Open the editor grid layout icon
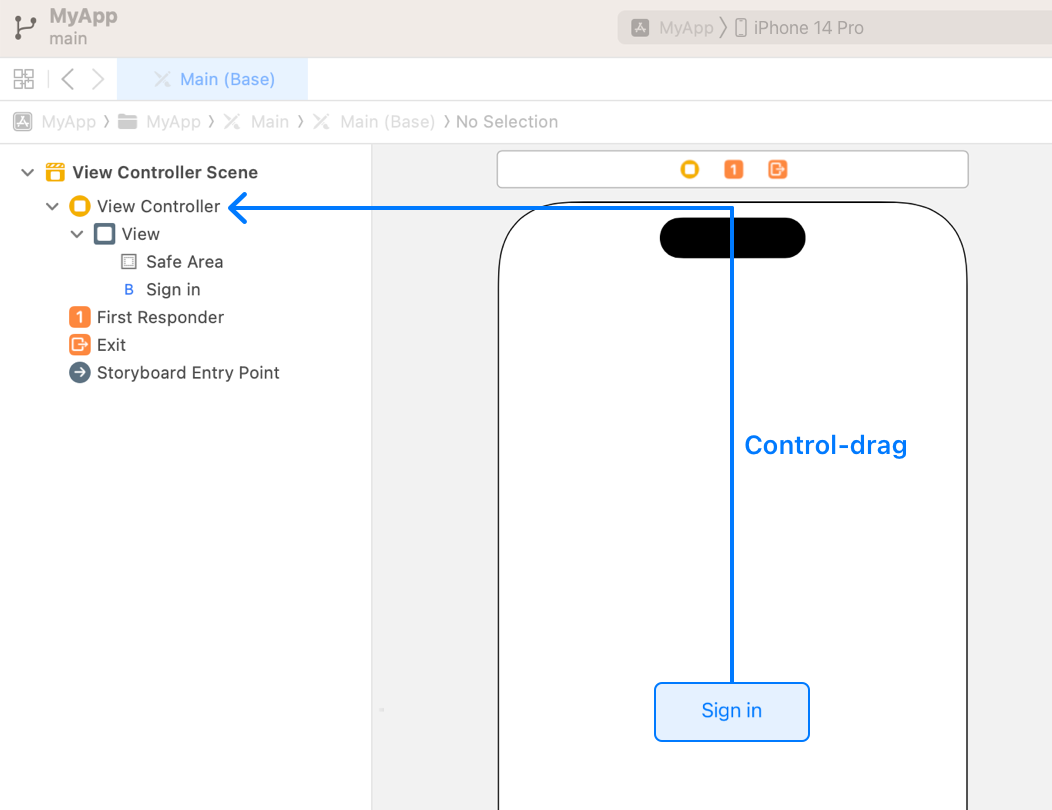Image resolution: width=1052 pixels, height=810 pixels. pos(23,78)
